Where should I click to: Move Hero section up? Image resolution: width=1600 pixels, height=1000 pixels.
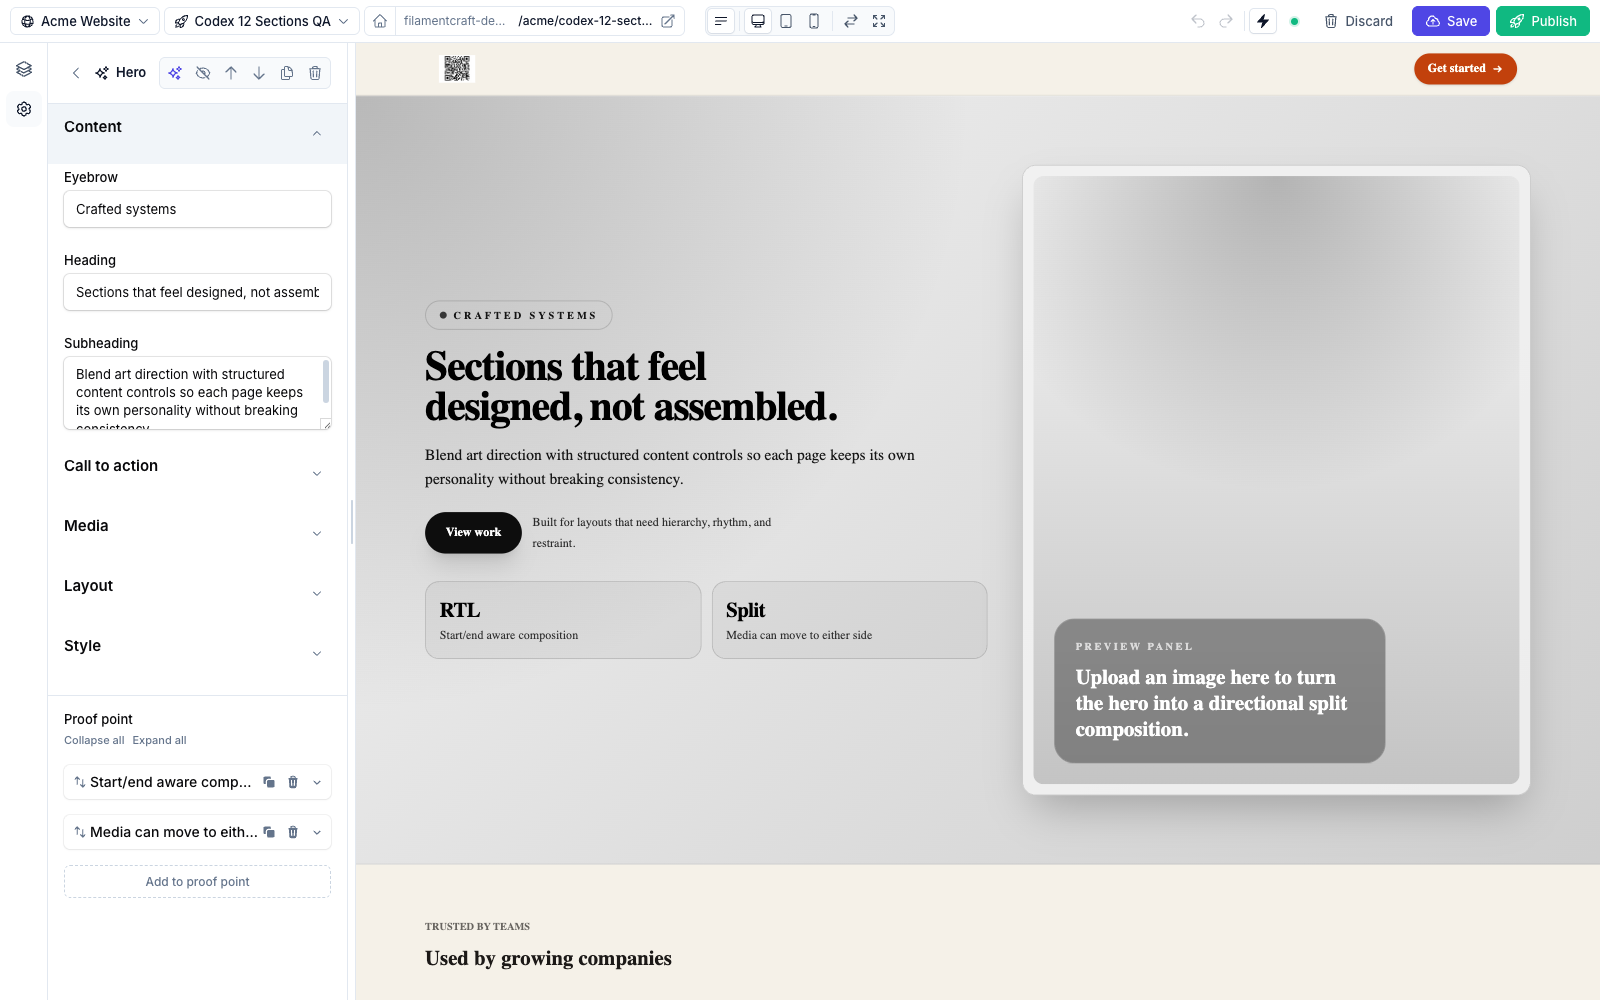tap(231, 73)
